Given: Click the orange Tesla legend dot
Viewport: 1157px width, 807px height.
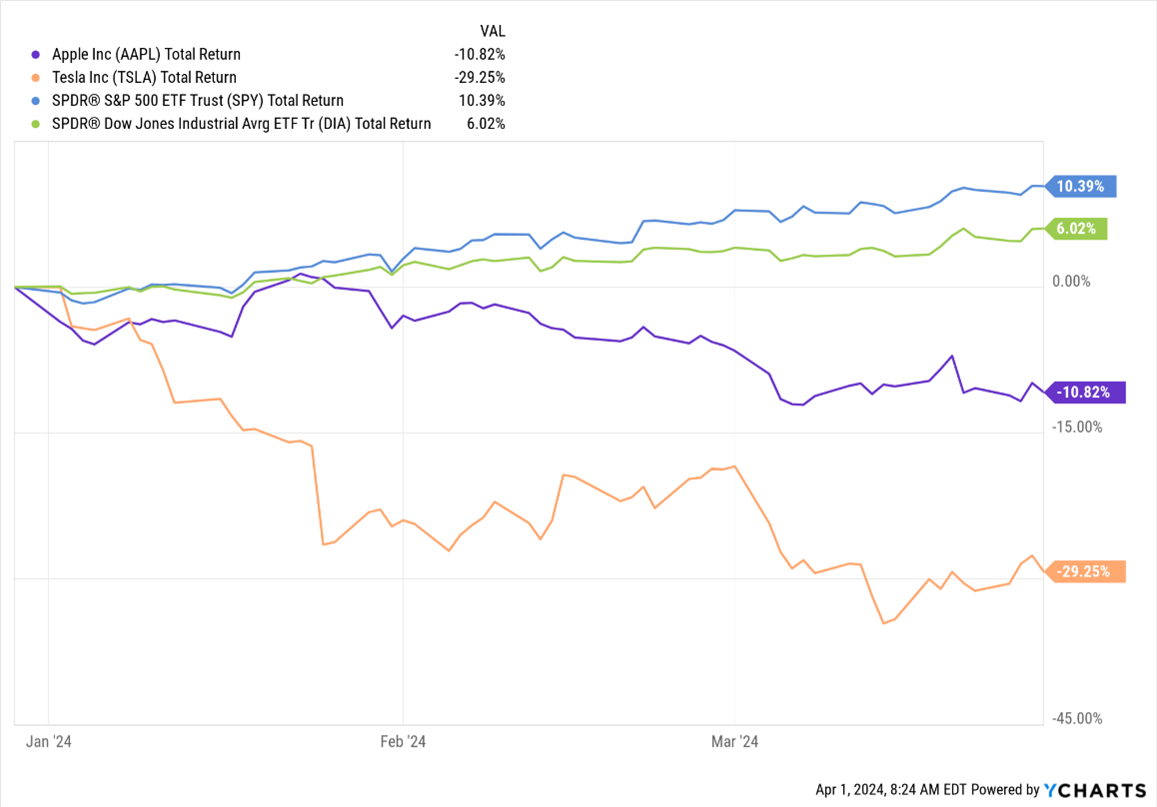Looking at the screenshot, I should pyautogui.click(x=37, y=78).
